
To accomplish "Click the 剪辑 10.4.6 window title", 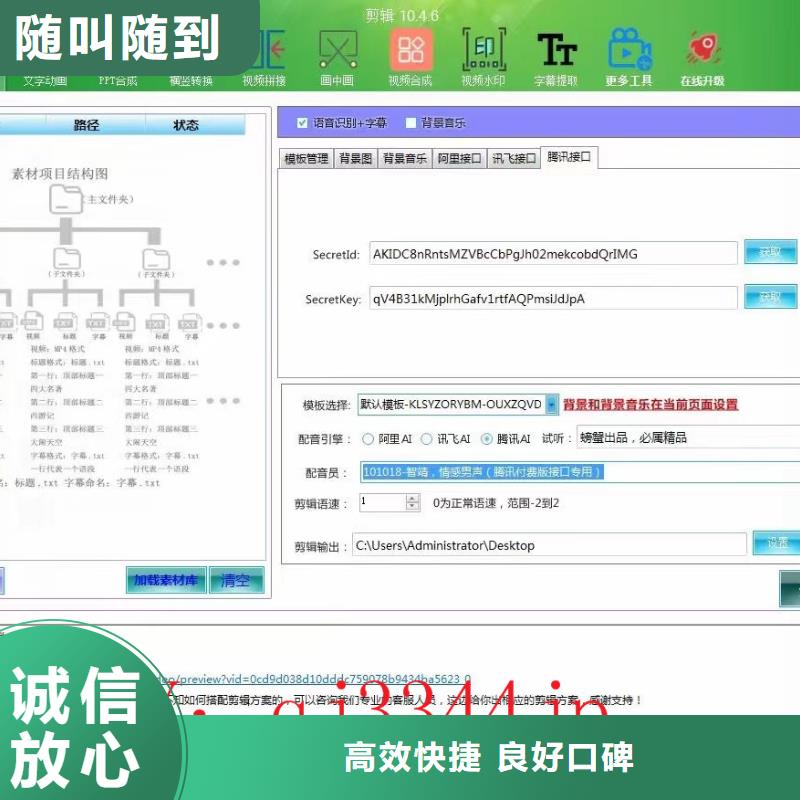I will click(402, 16).
